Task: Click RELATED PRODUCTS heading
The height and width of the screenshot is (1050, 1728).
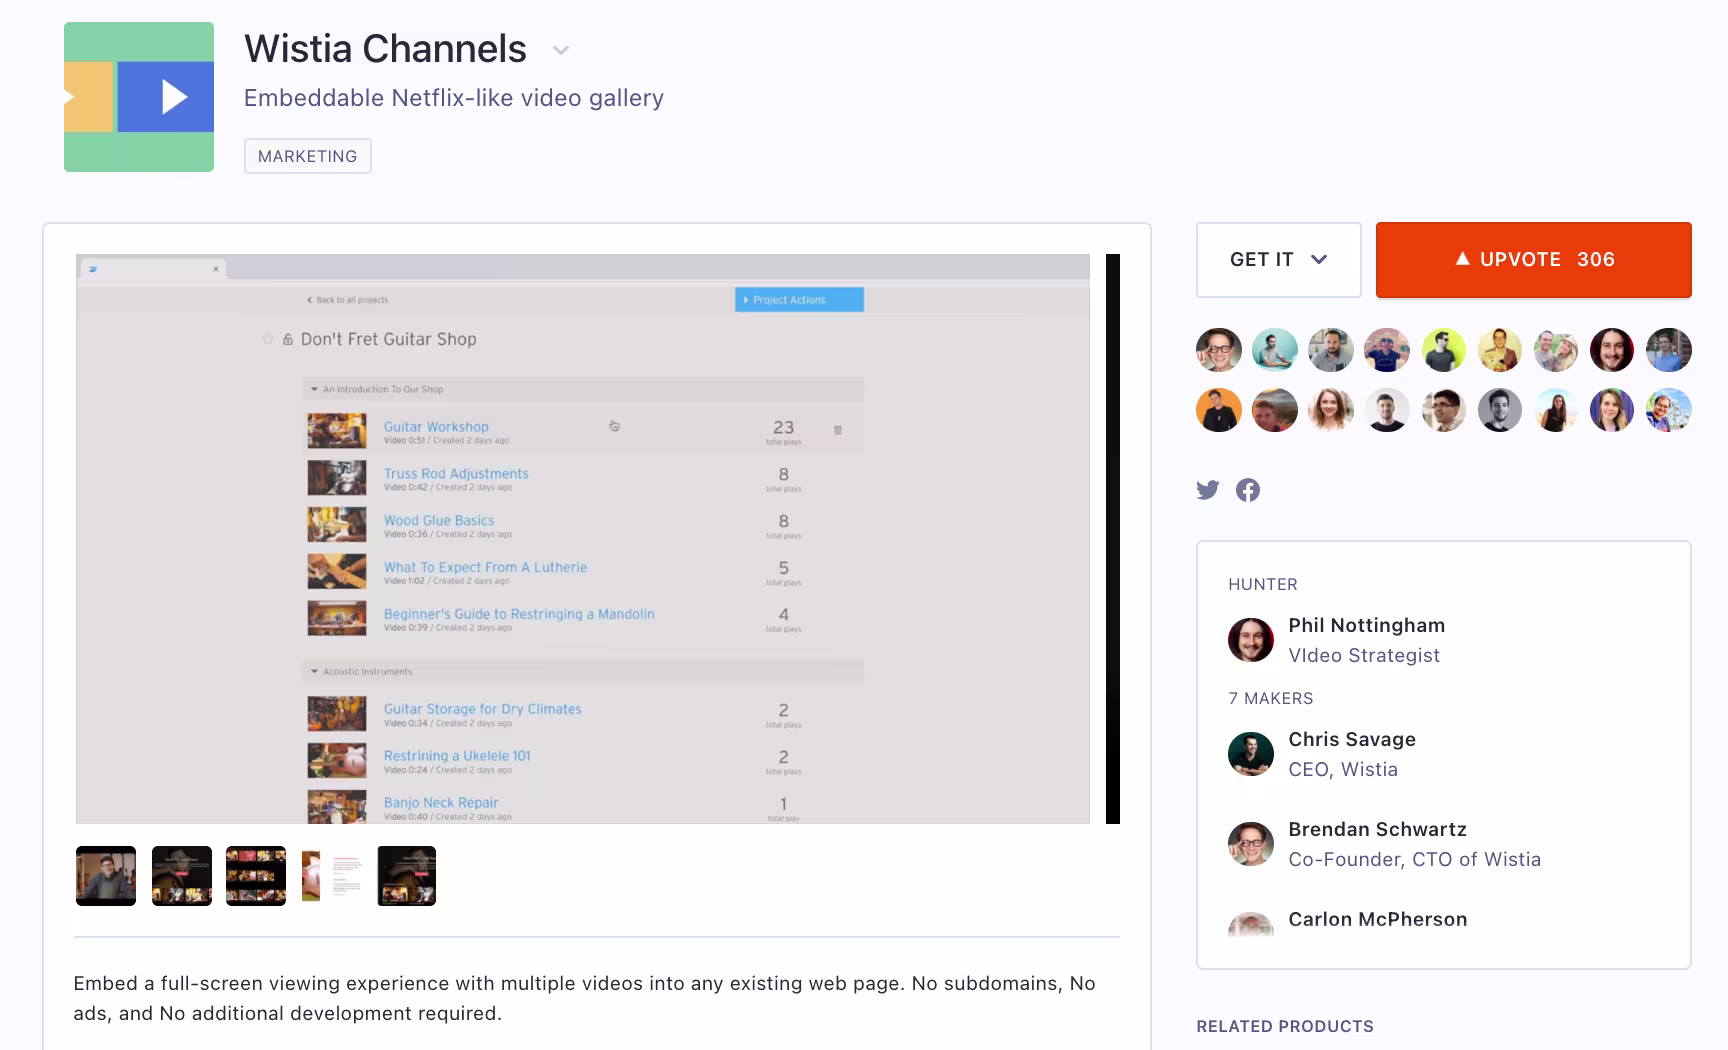Action: point(1285,1026)
